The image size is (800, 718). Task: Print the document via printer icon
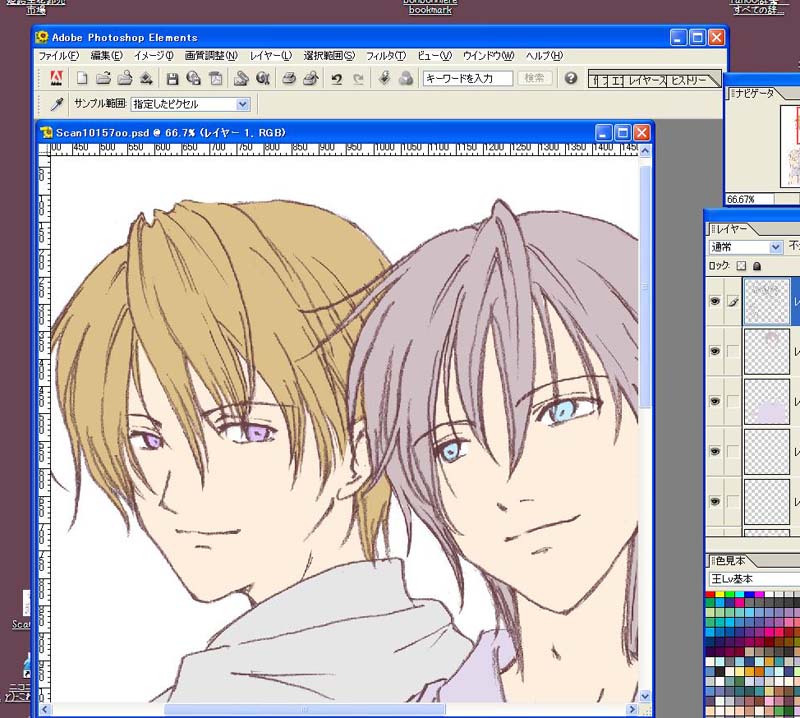pos(289,79)
